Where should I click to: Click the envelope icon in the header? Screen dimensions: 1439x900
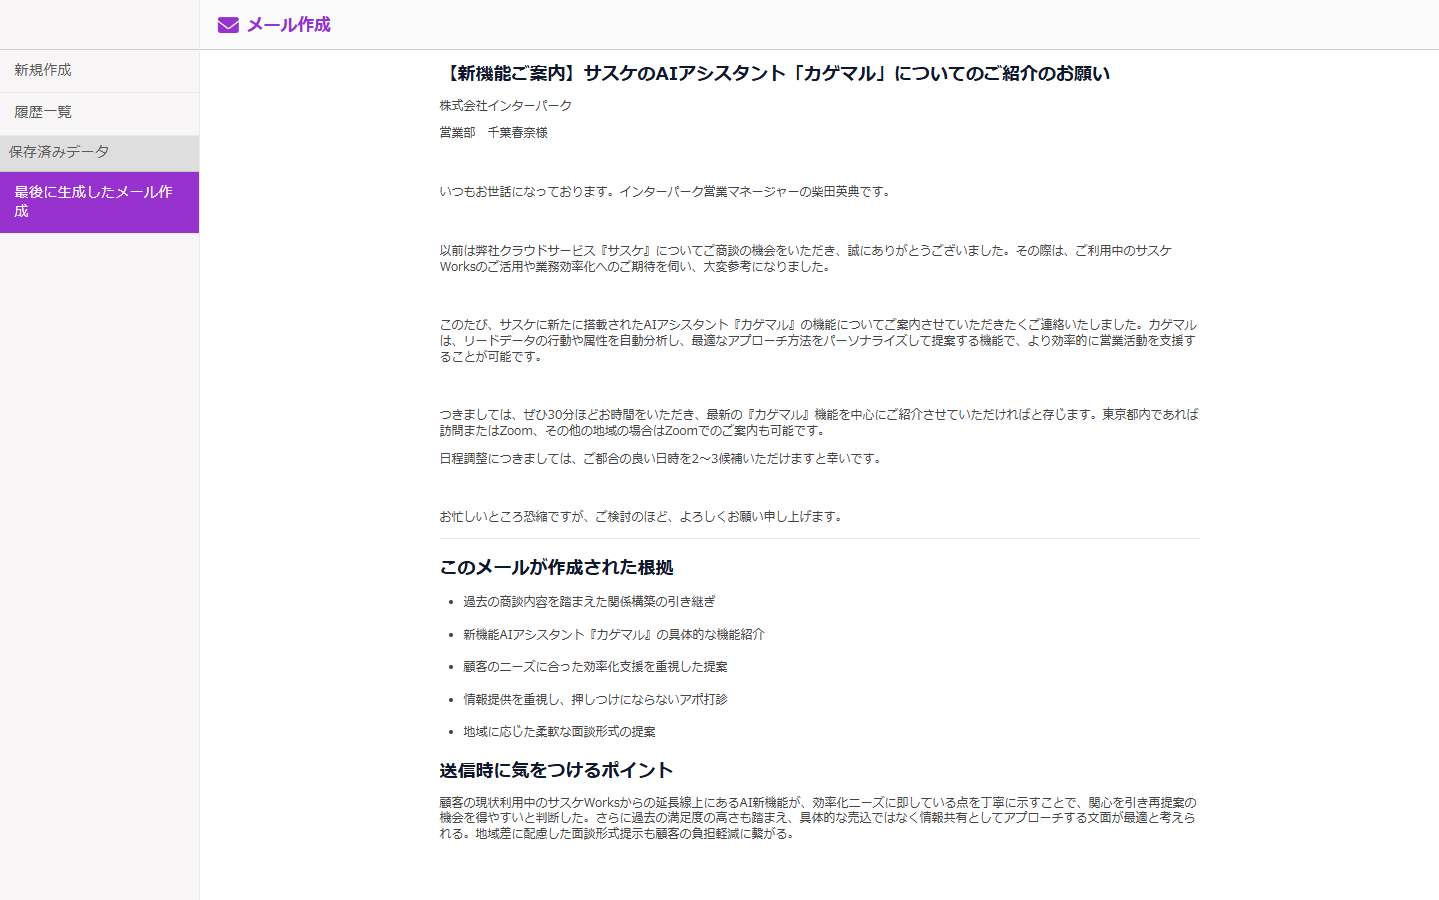[x=228, y=25]
